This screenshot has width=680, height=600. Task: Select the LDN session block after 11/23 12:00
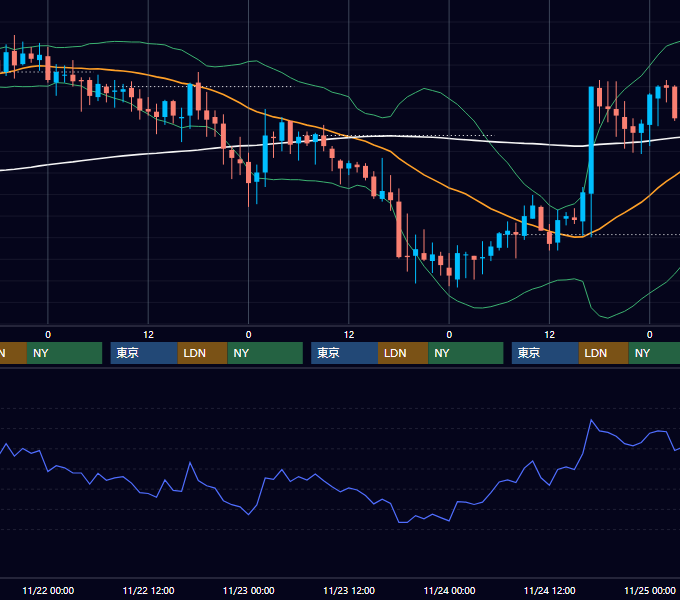coord(403,353)
